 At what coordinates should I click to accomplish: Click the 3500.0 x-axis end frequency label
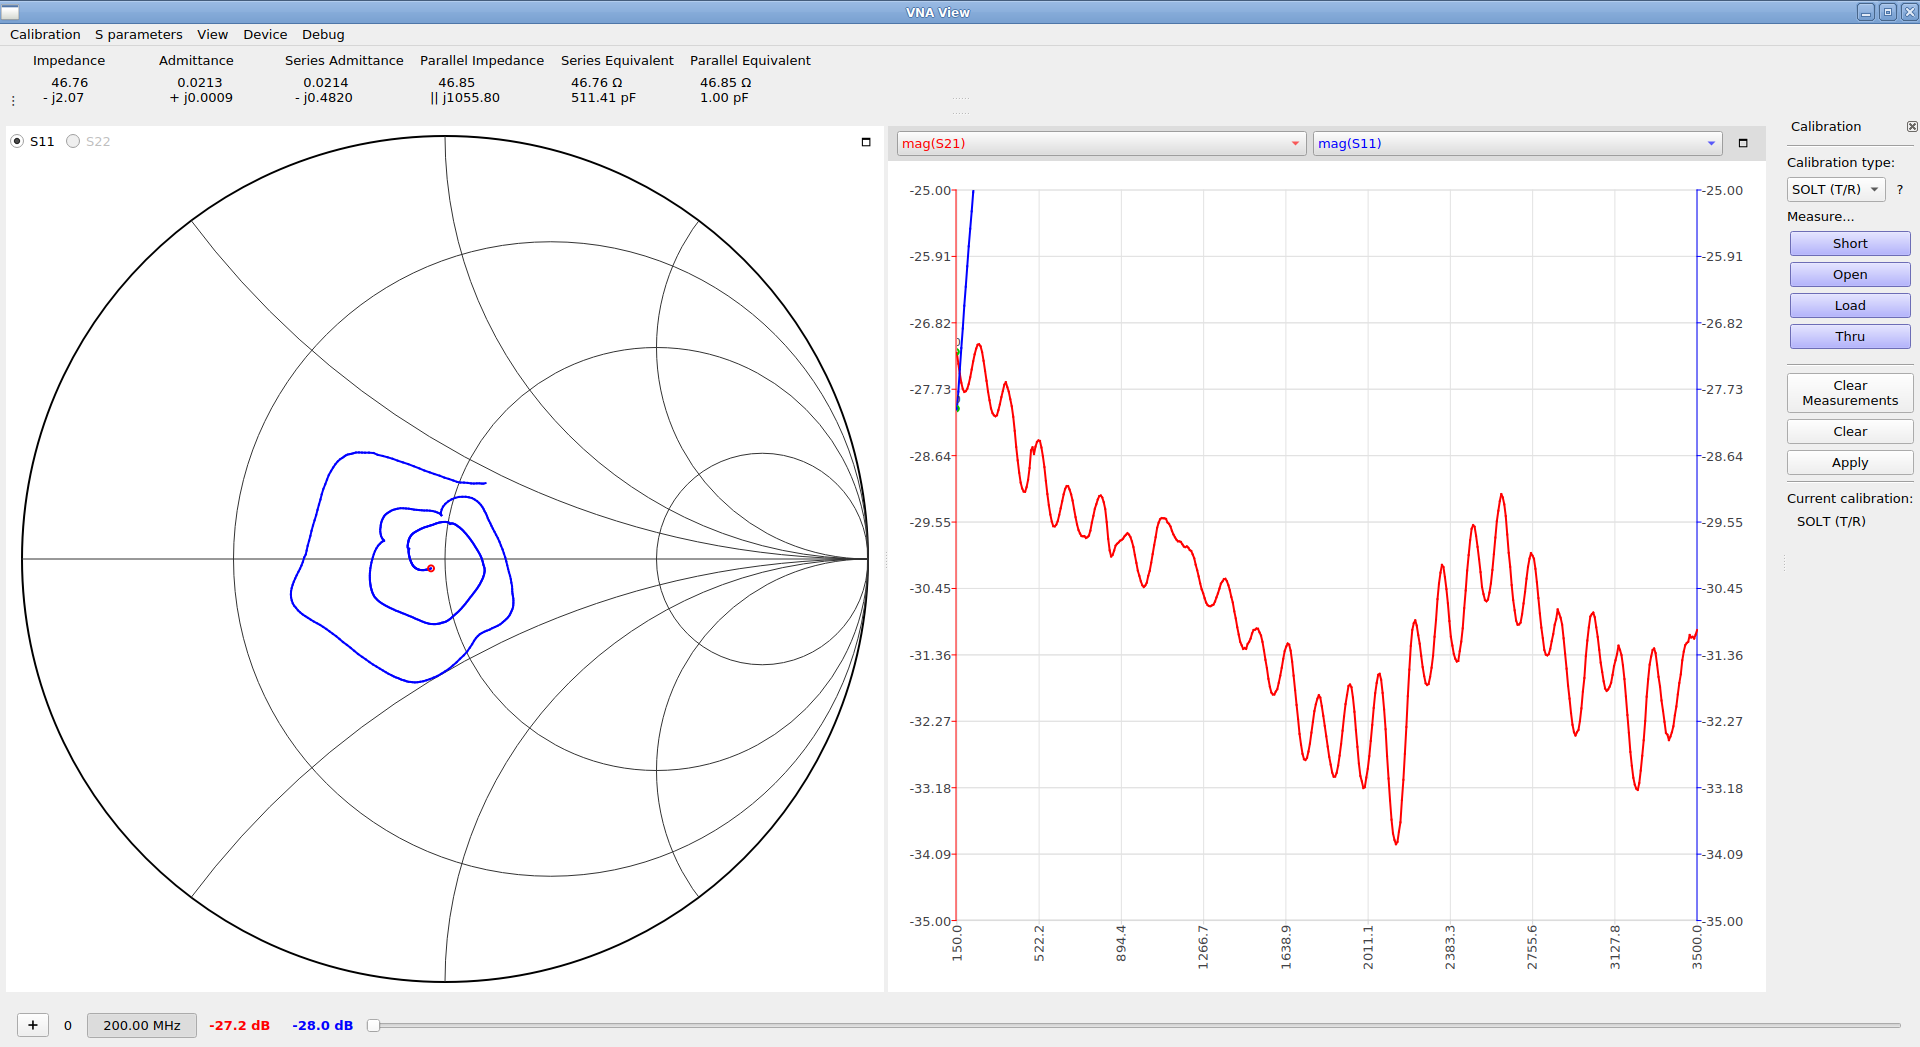point(1697,946)
